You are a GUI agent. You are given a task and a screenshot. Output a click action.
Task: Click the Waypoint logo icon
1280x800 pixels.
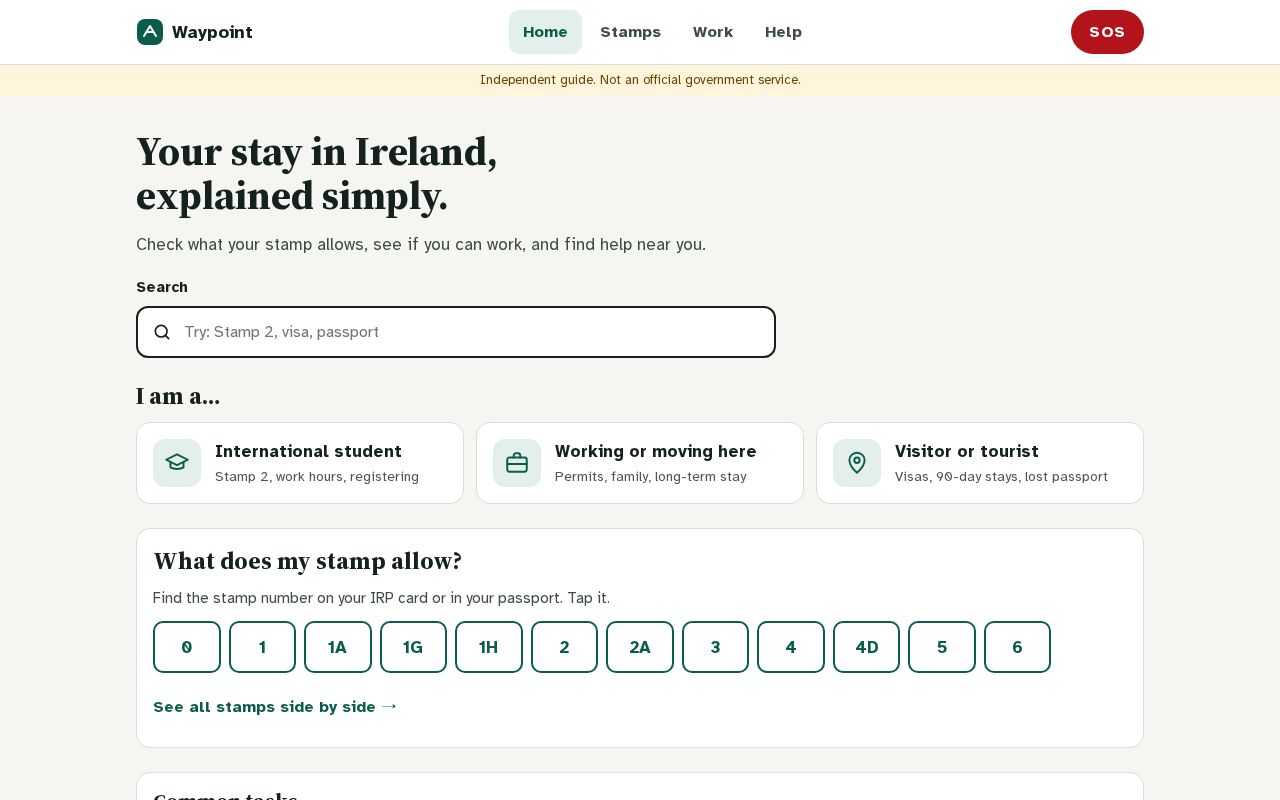[x=150, y=32]
